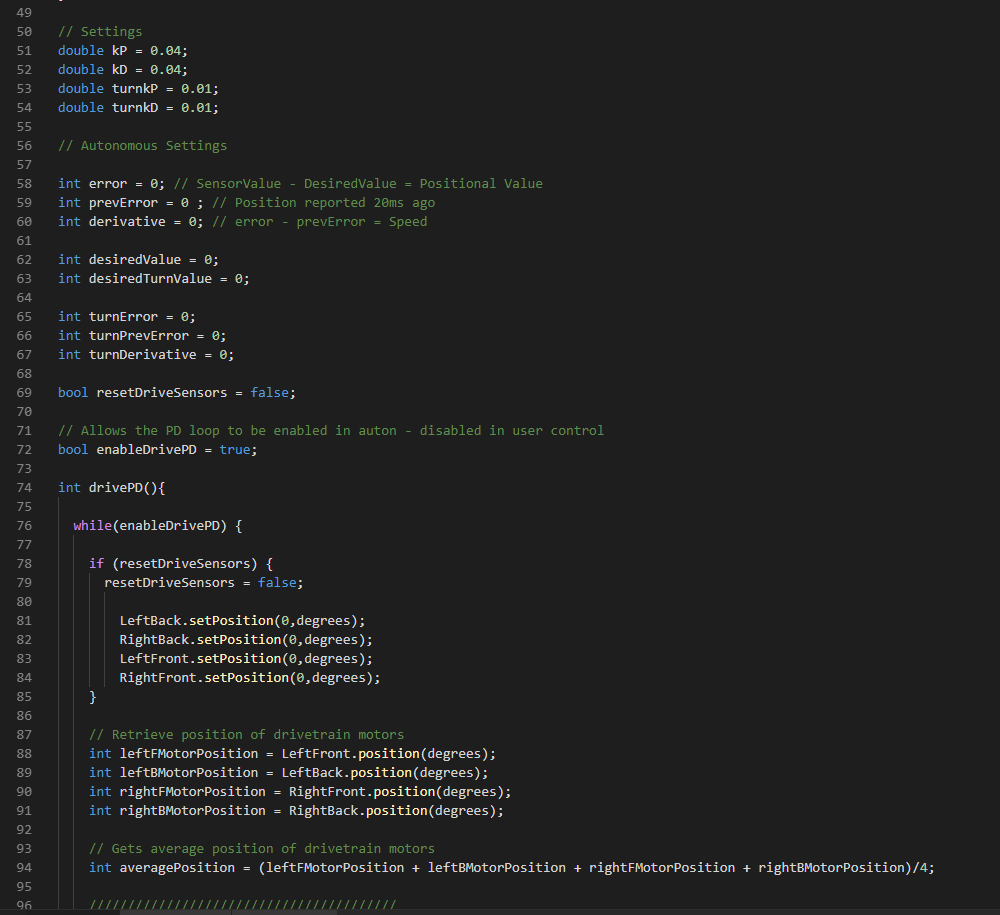The height and width of the screenshot is (915, 1000).
Task: Click the 'if (resetDriveSensors) {' statement
Action: pyautogui.click(x=181, y=564)
